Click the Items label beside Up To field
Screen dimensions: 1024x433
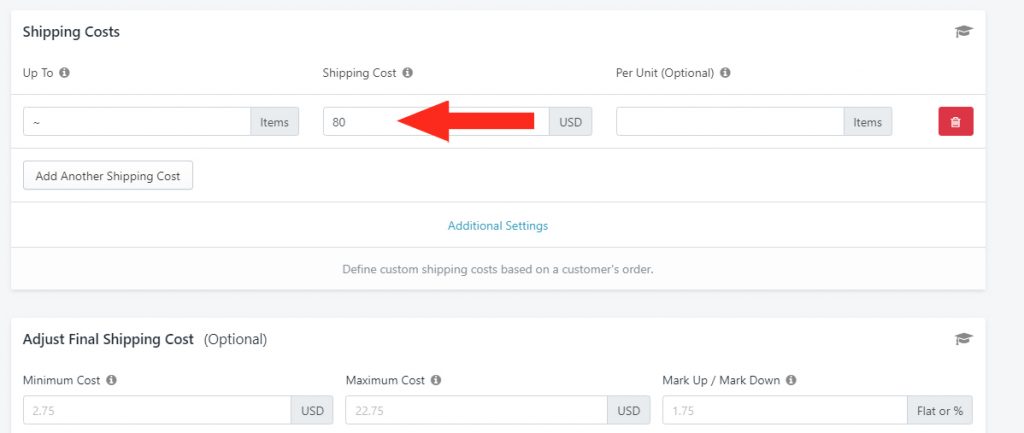274,121
